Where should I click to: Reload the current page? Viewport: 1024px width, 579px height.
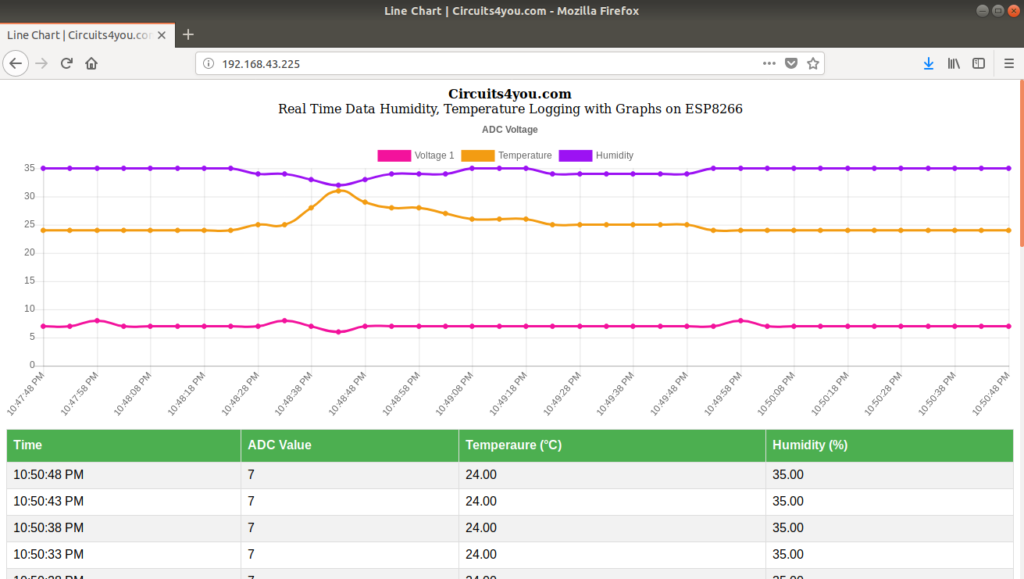click(67, 63)
